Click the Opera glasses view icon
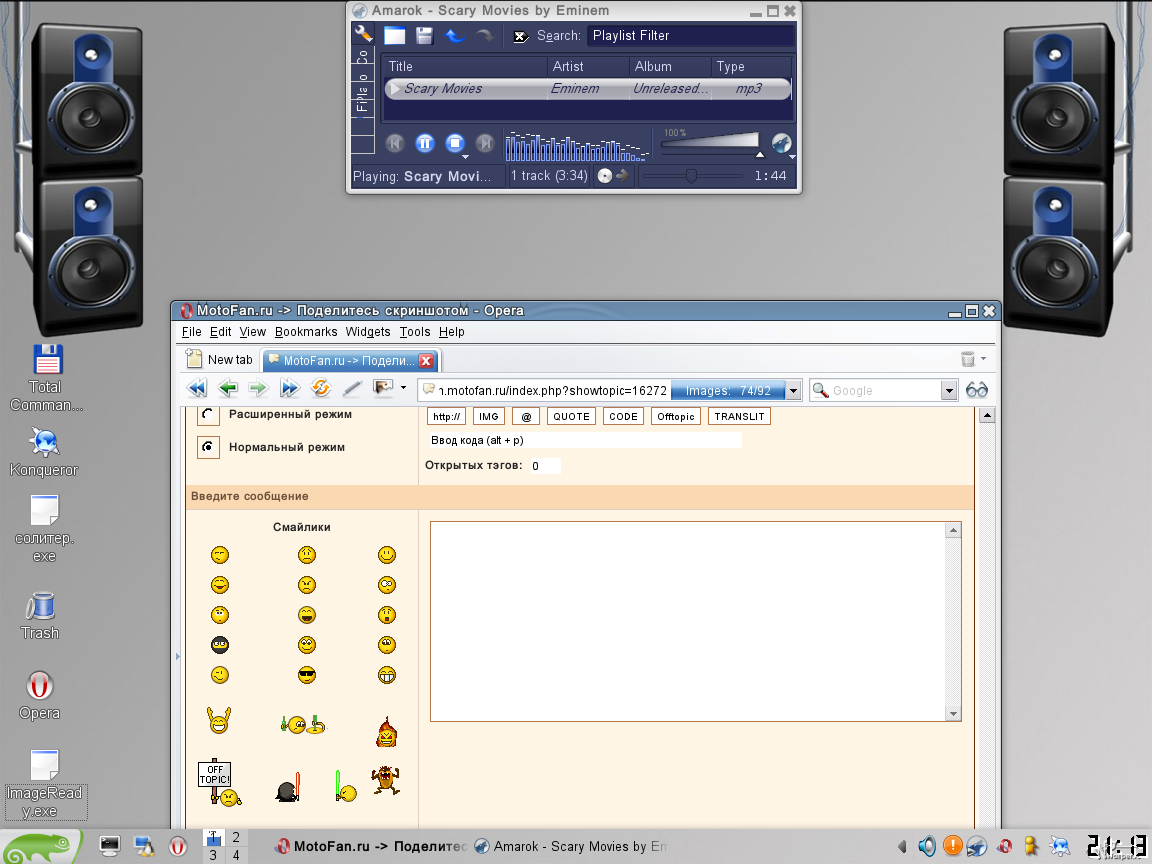The height and width of the screenshot is (864, 1152). click(x=976, y=390)
